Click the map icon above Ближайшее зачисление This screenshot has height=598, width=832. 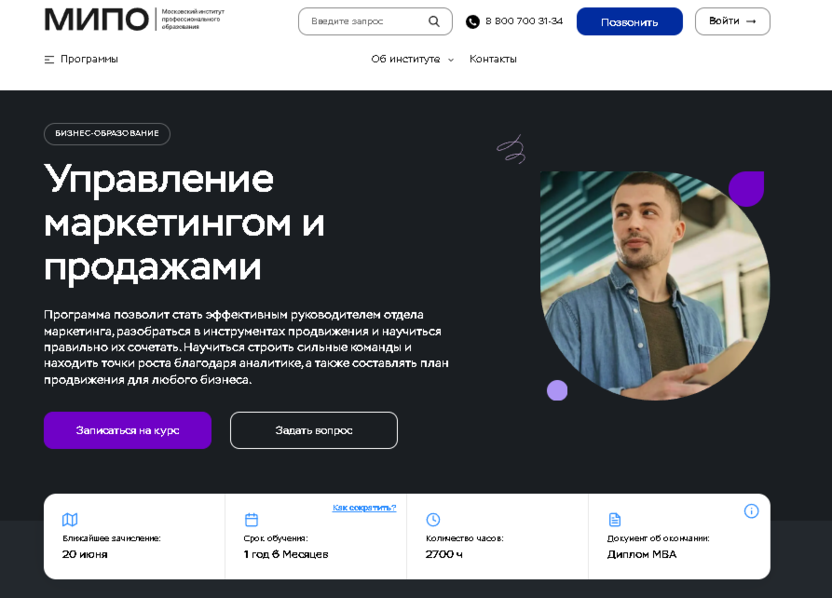tap(70, 519)
